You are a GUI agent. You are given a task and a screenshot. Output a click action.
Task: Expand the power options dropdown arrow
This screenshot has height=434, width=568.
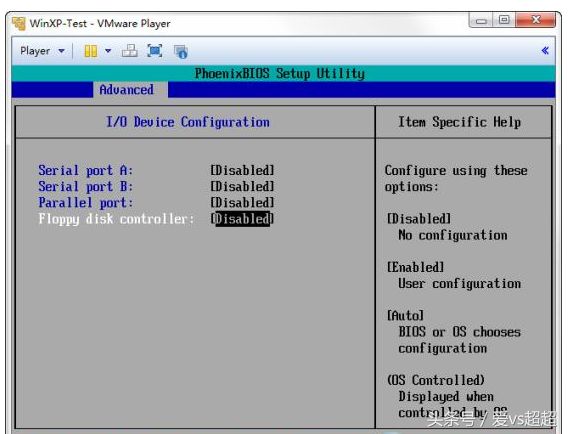tap(108, 51)
